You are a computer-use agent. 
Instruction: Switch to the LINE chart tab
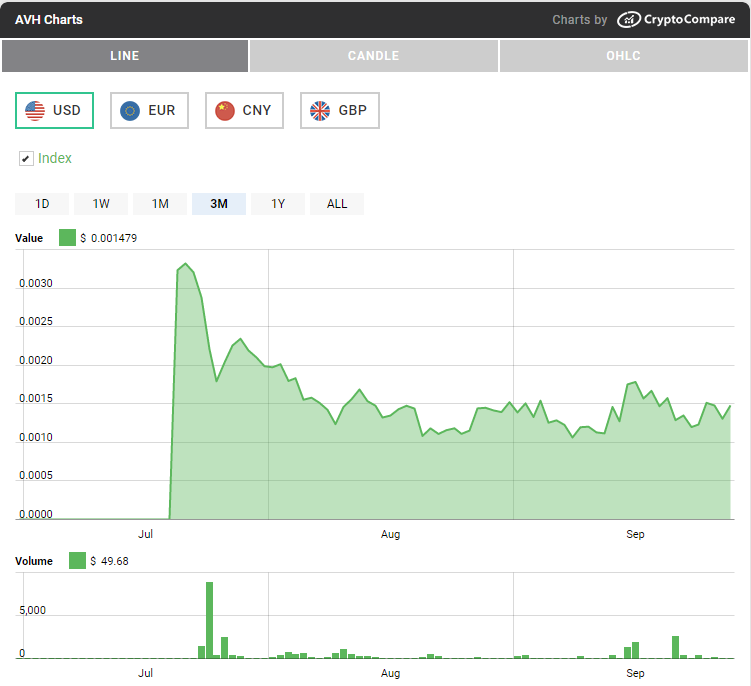pyautogui.click(x=125, y=56)
